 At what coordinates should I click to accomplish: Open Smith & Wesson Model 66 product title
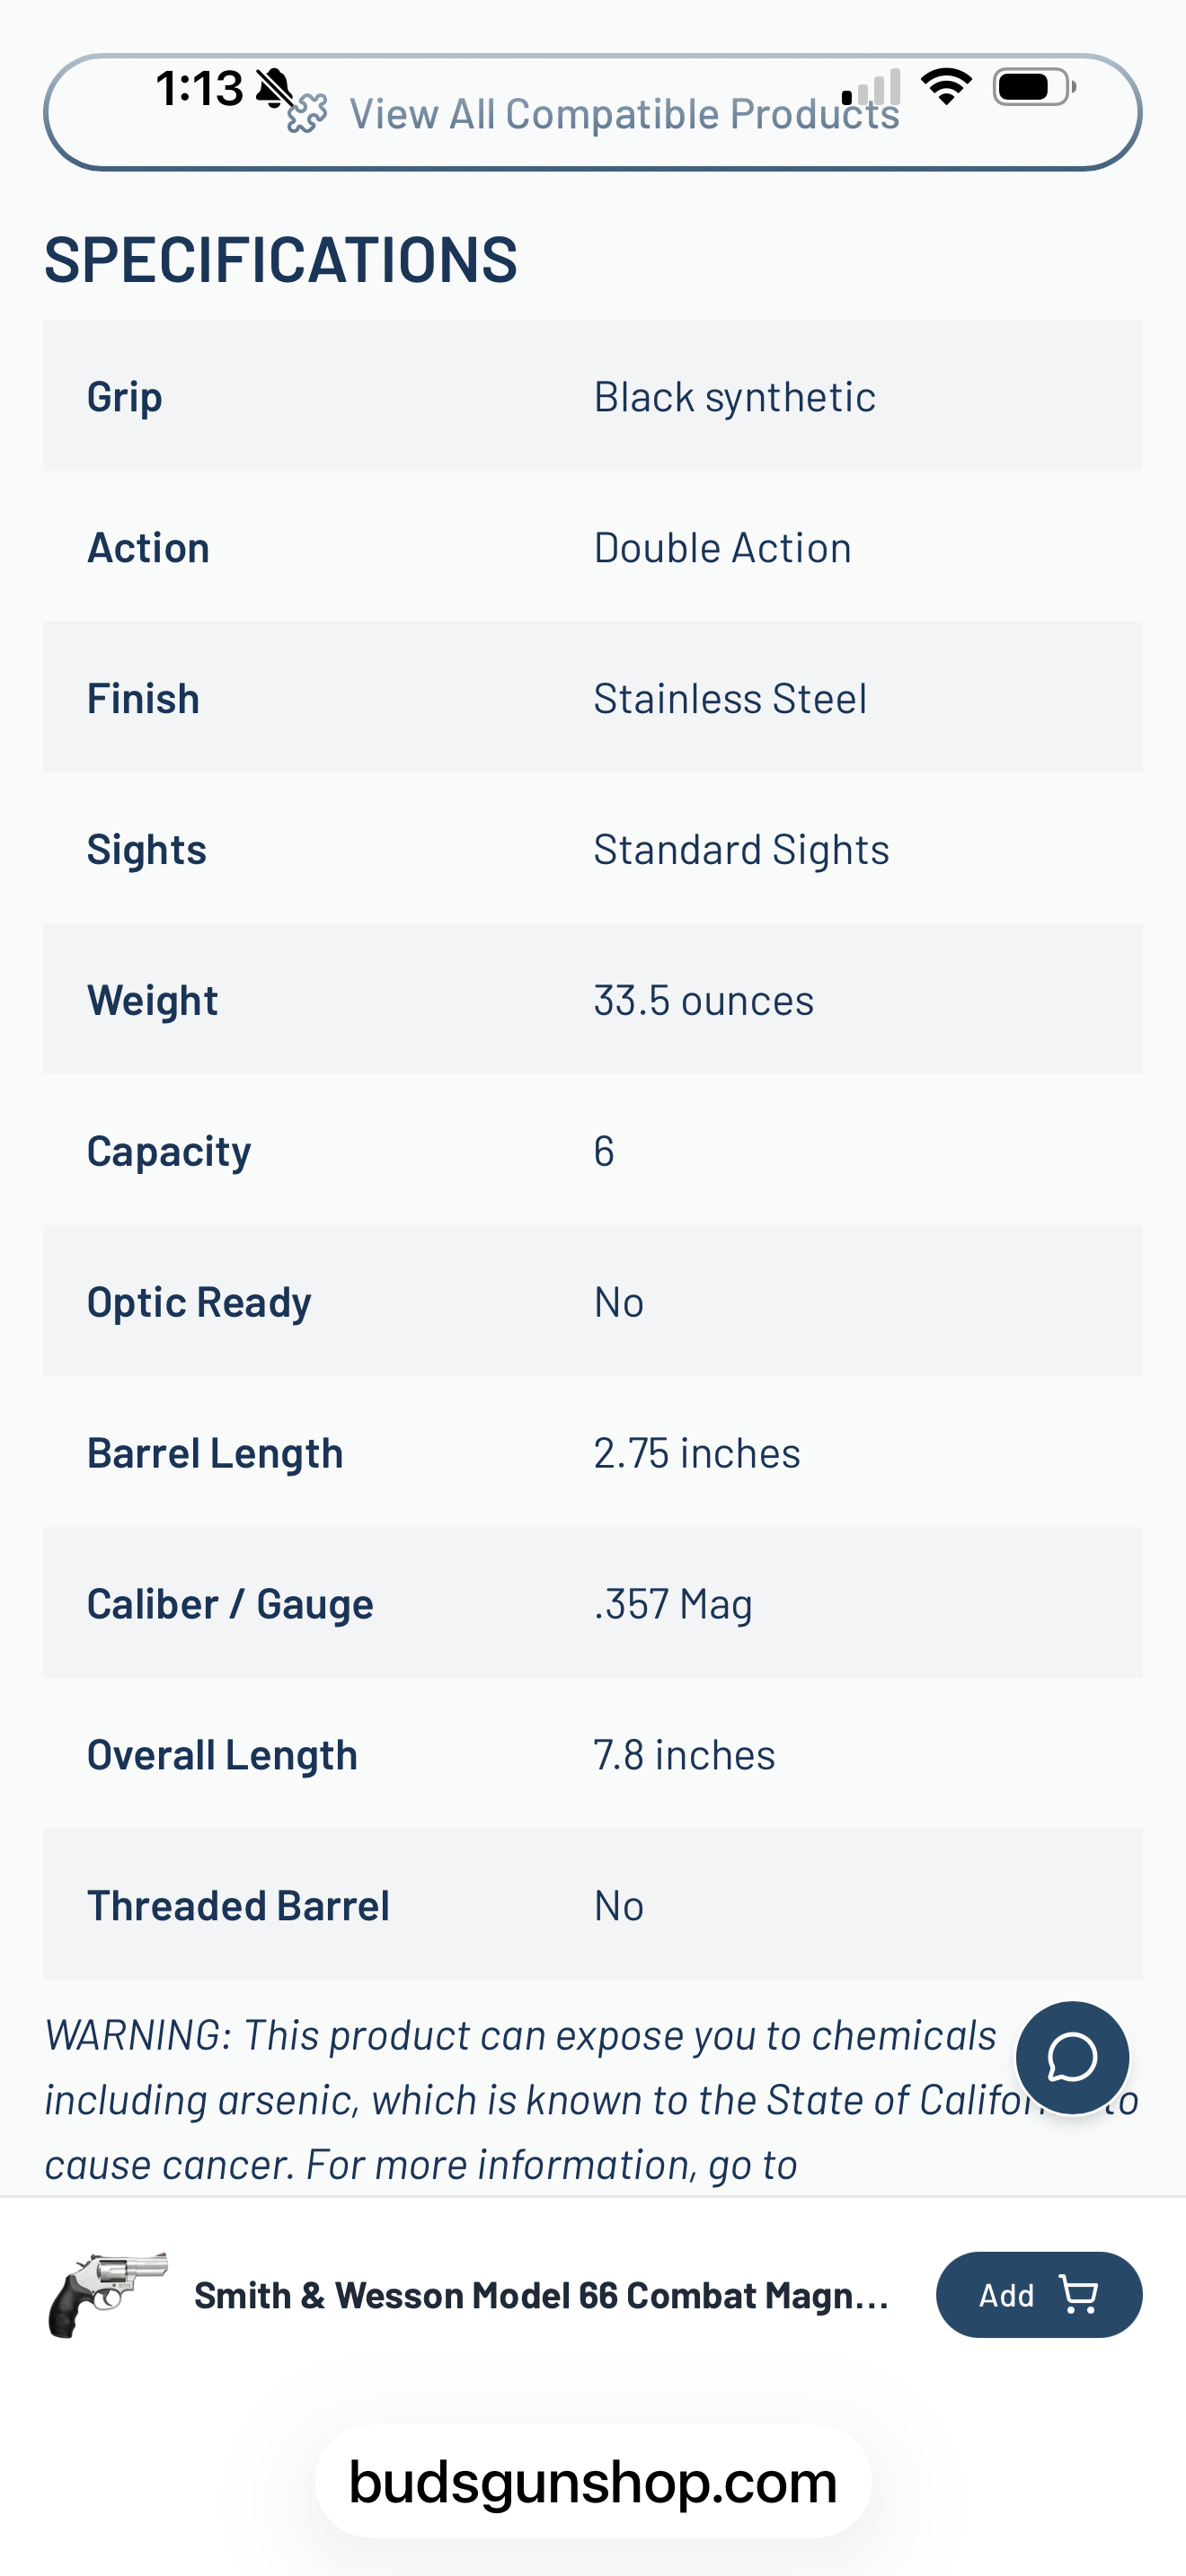click(x=541, y=2295)
